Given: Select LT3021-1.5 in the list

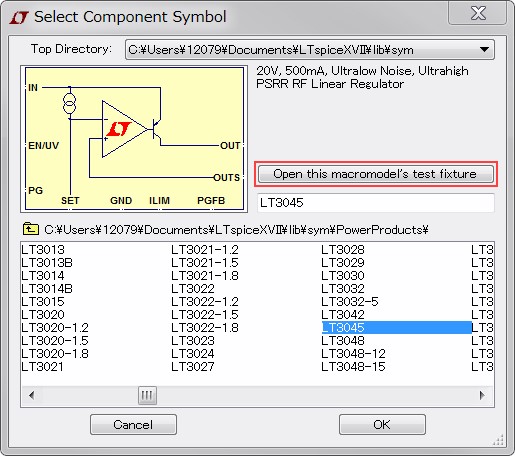Looking at the screenshot, I should [205, 263].
